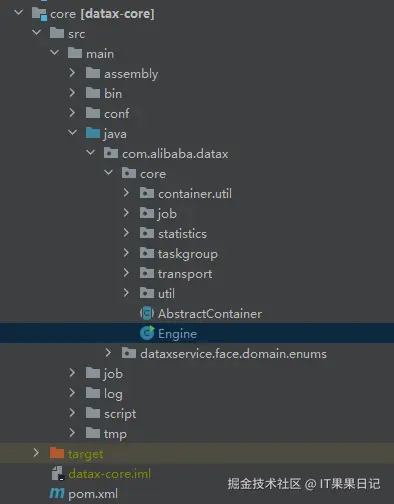Collapse the main folder chevron
The image size is (394, 504).
pos(55,52)
